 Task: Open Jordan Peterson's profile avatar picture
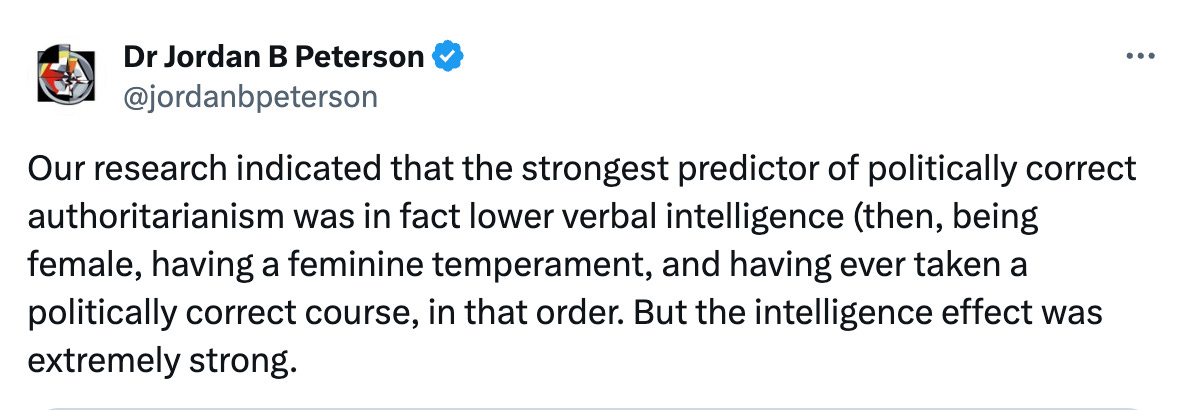pyautogui.click(x=66, y=74)
